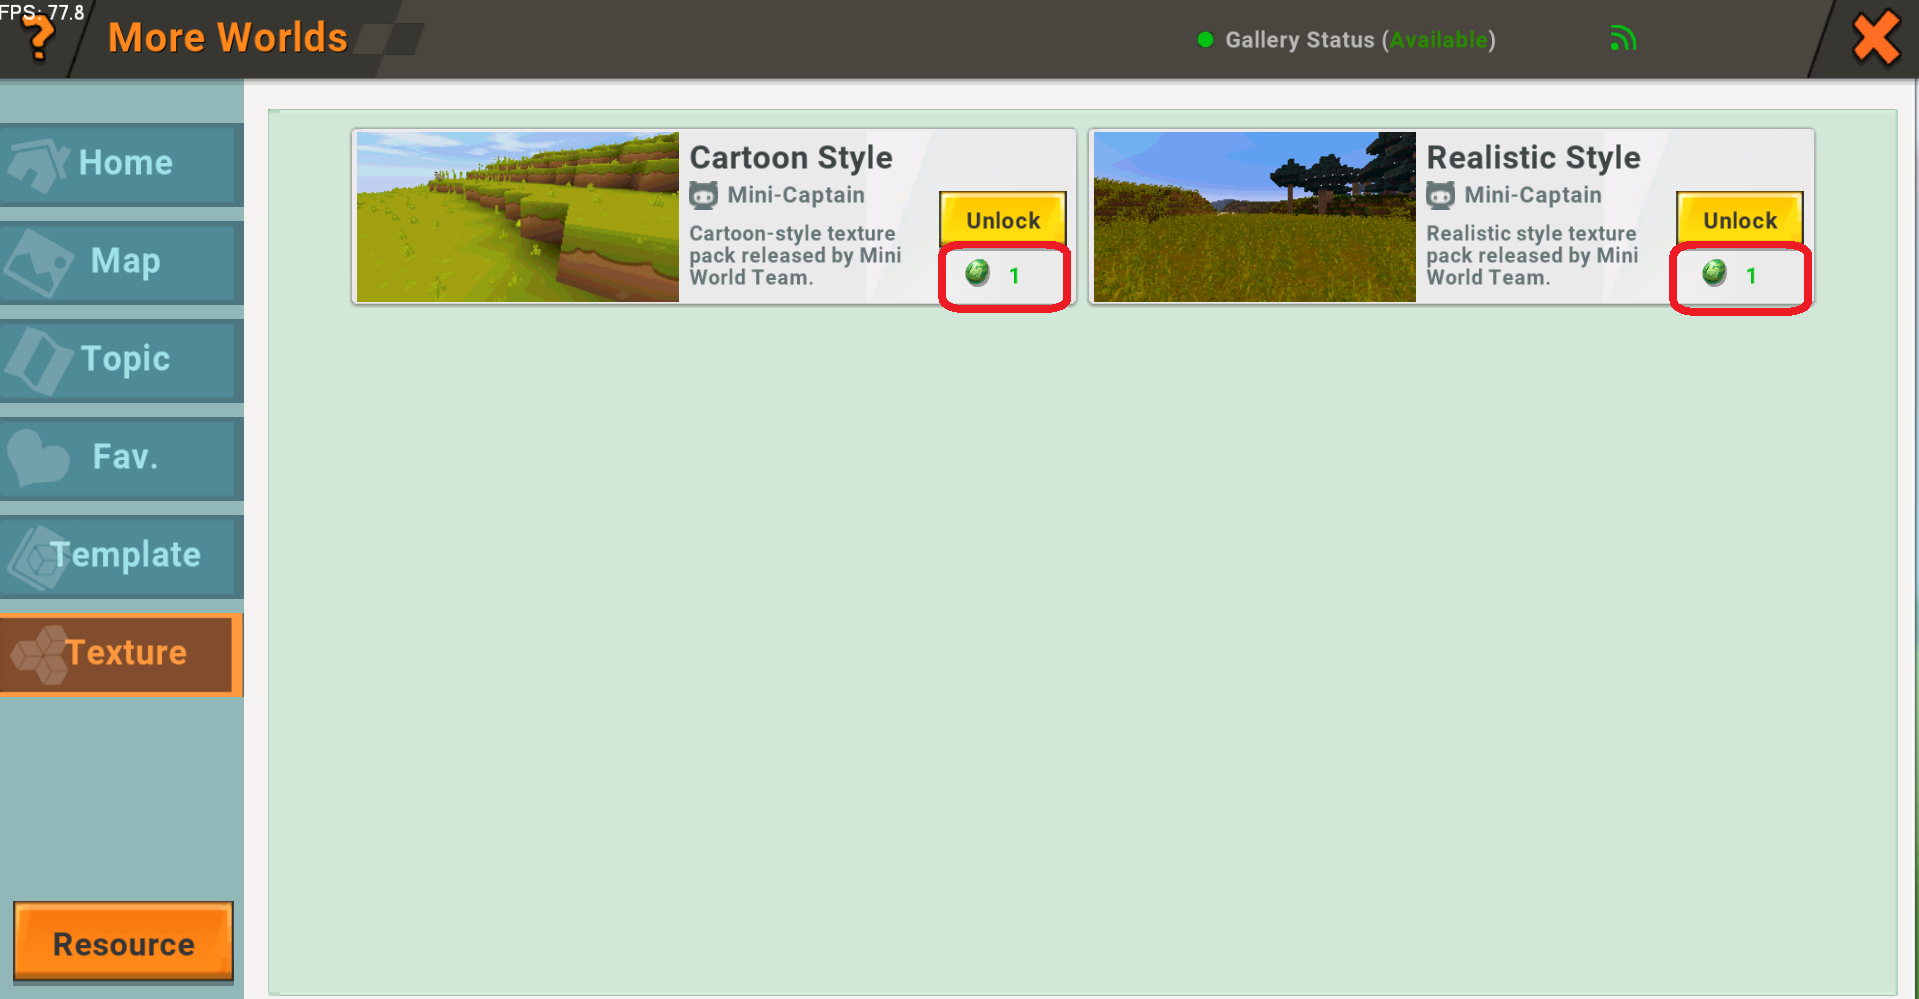
Task: Click the green bean coin under Cartoon Style
Action: coord(977,273)
